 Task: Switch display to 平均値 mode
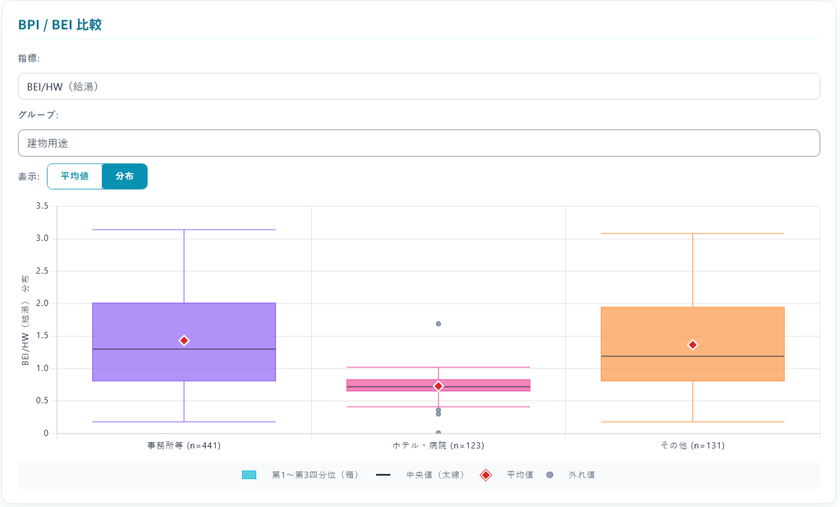(x=75, y=176)
